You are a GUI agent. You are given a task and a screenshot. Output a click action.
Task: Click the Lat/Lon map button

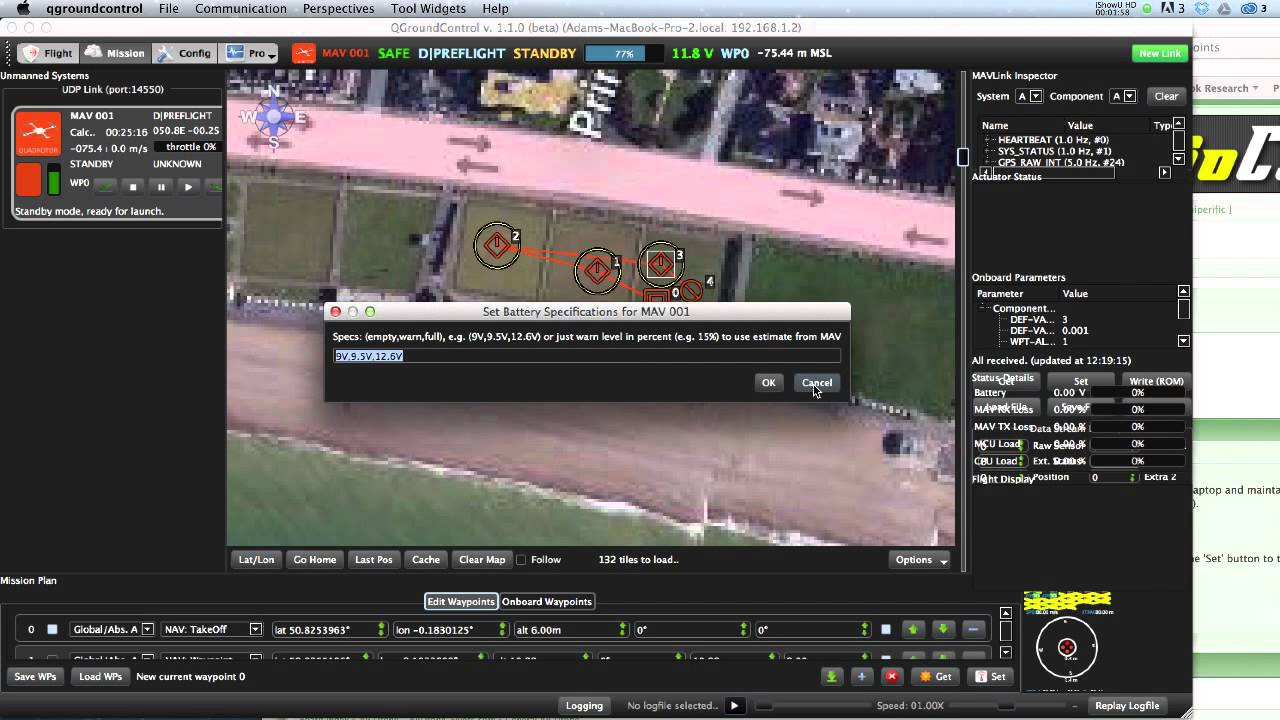tap(256, 559)
